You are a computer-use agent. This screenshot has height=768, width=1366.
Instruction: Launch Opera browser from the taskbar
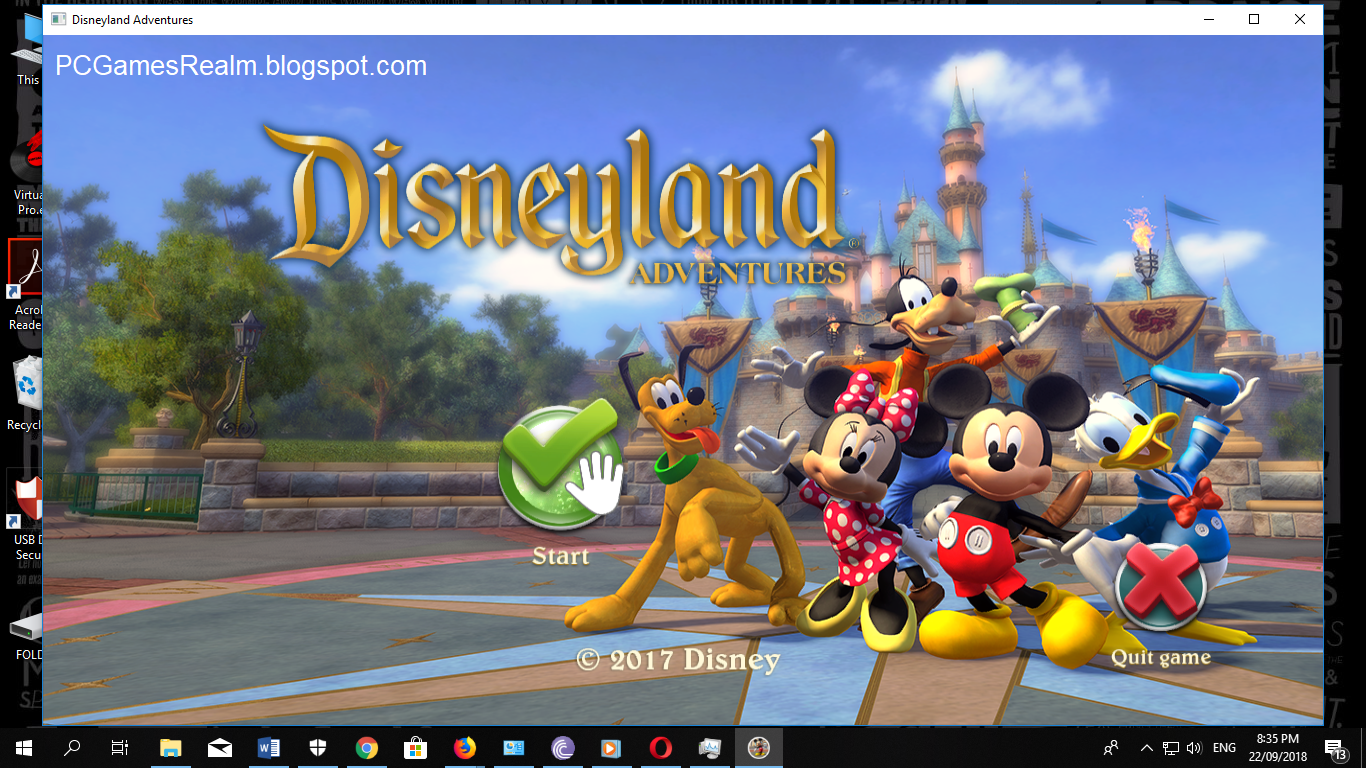661,747
